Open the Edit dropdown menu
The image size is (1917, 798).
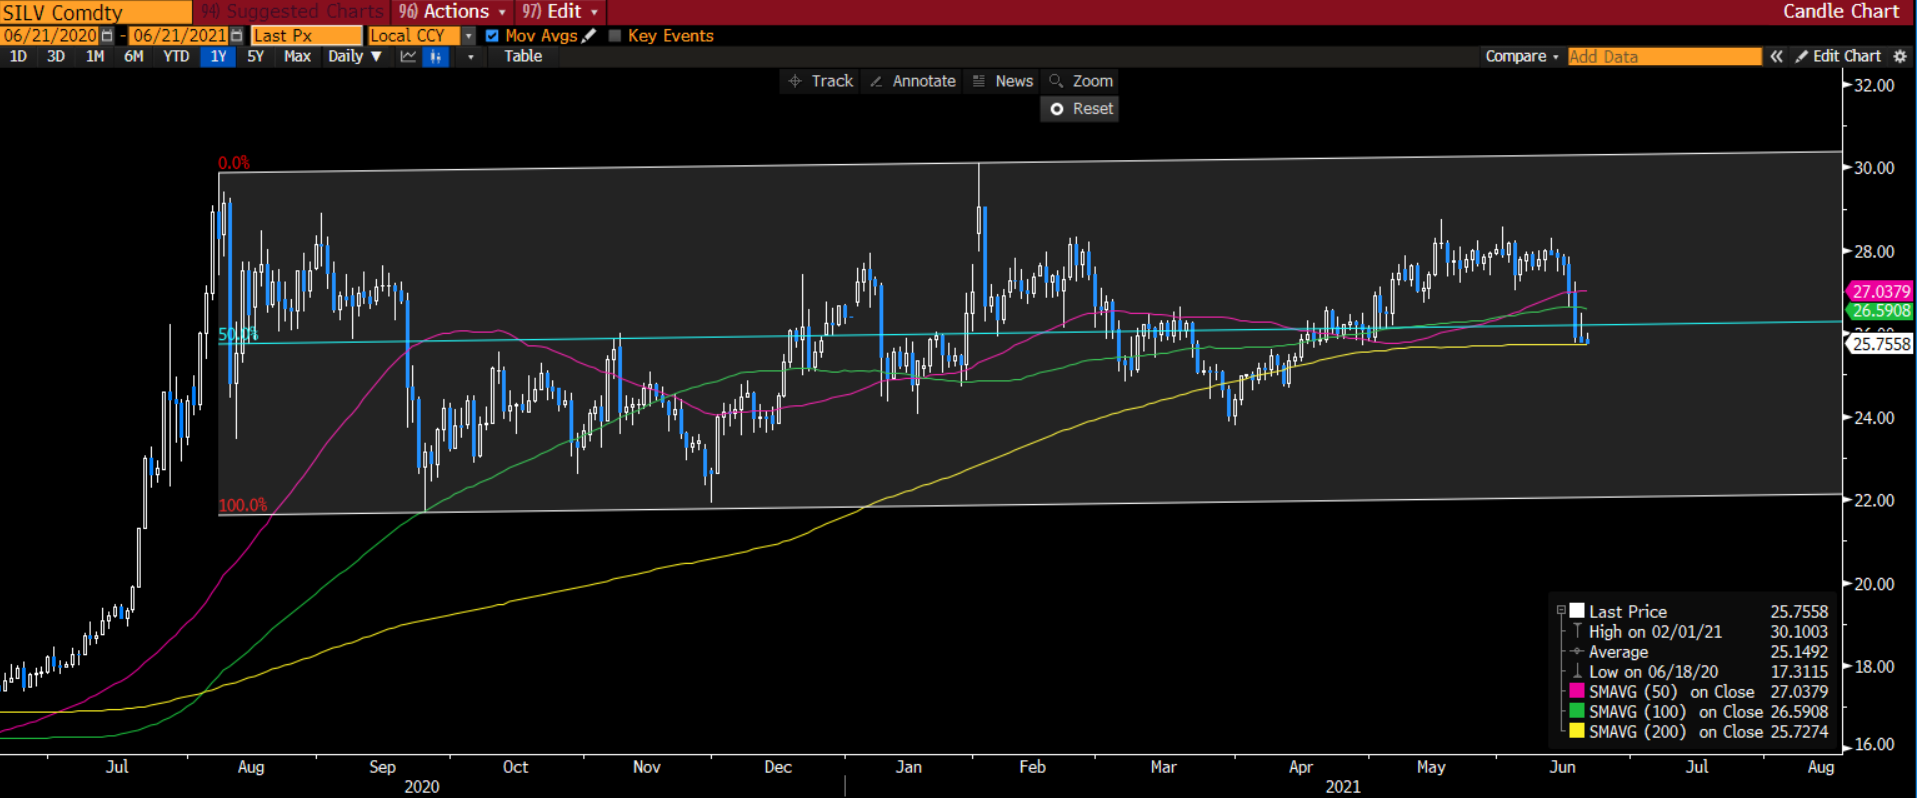[560, 12]
